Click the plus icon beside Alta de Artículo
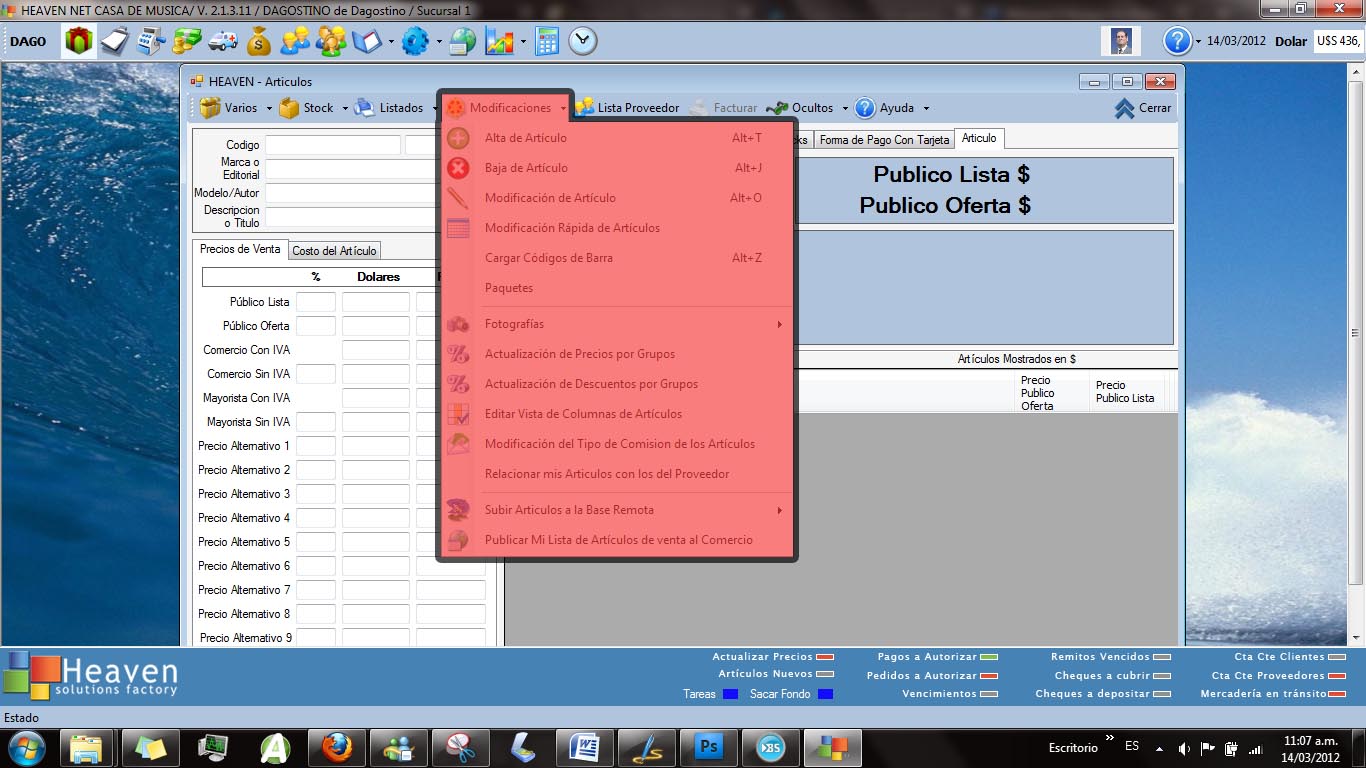 click(x=458, y=138)
